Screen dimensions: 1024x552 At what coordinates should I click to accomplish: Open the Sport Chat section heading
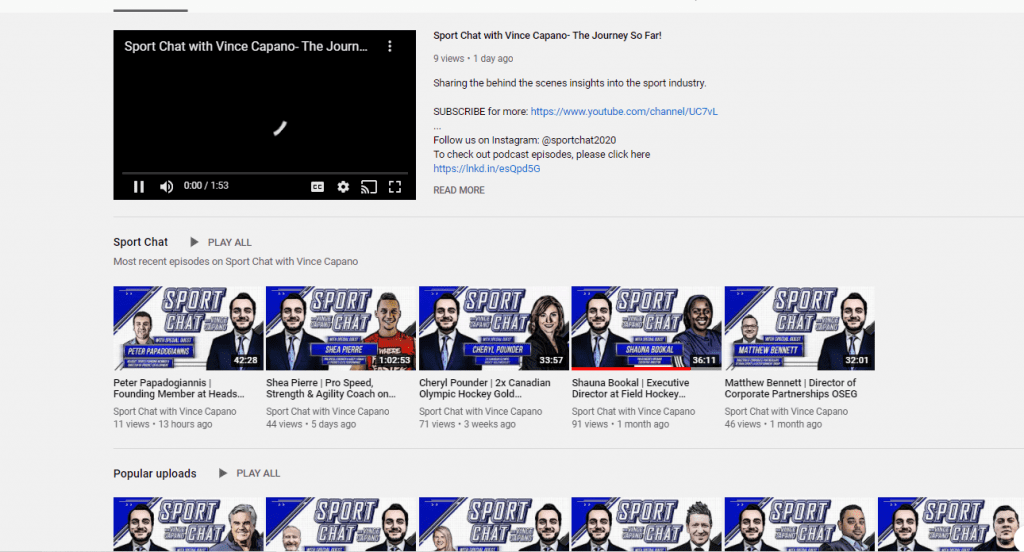(140, 242)
